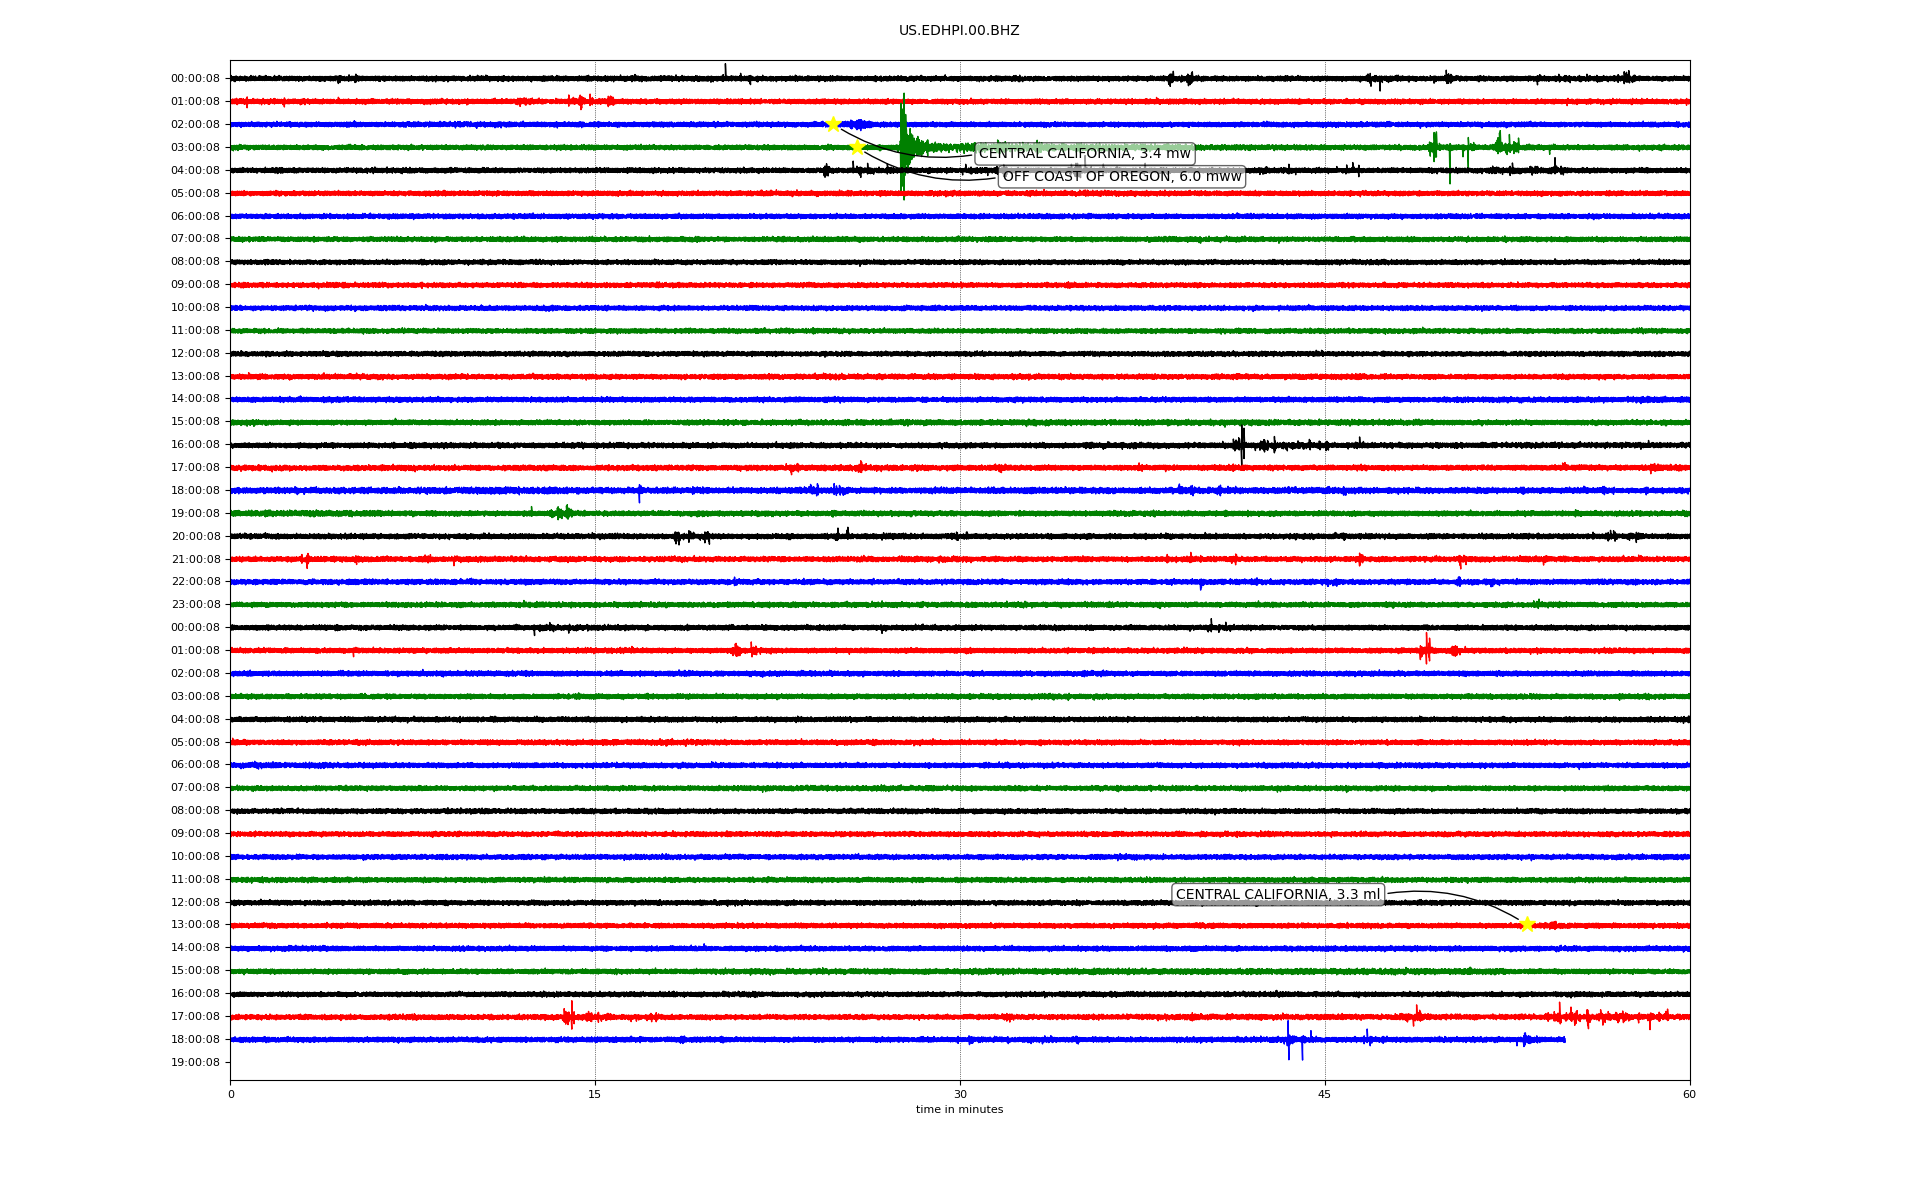Click the x-axis tick label 0

[x=231, y=1094]
